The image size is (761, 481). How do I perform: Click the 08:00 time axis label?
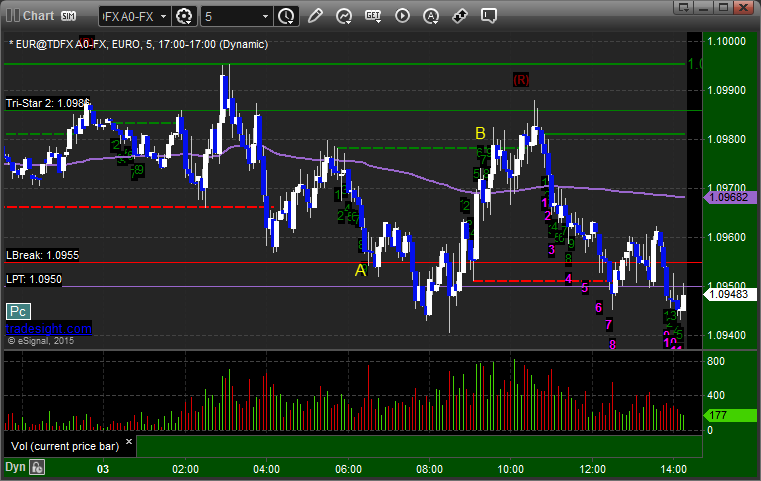(x=430, y=469)
